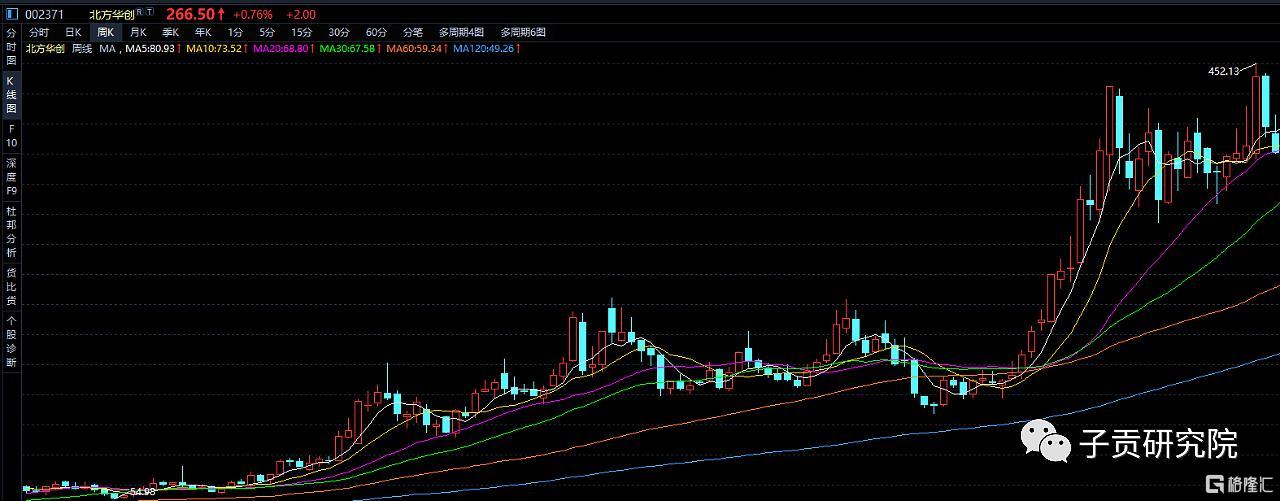The width and height of the screenshot is (1280, 501).
Task: Show the 5分 five-minute chart
Action: [267, 32]
